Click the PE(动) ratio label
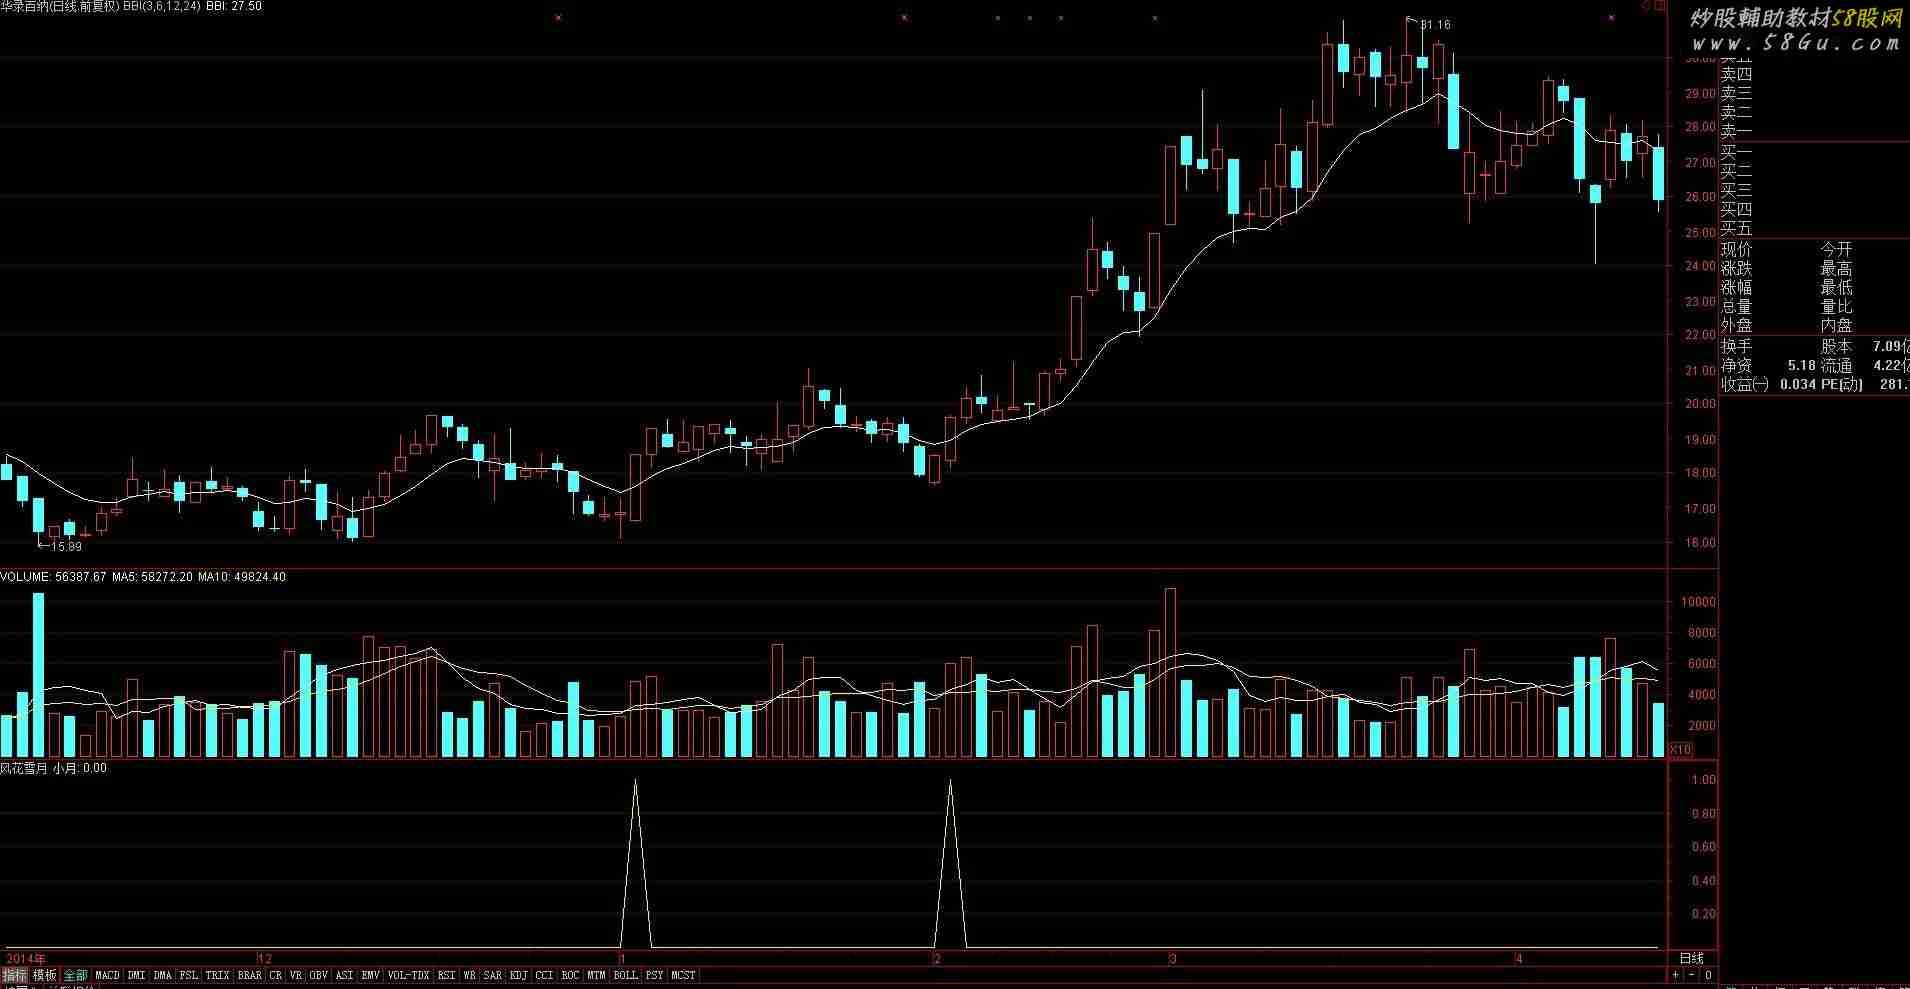Image resolution: width=1910 pixels, height=989 pixels. pyautogui.click(x=1841, y=384)
